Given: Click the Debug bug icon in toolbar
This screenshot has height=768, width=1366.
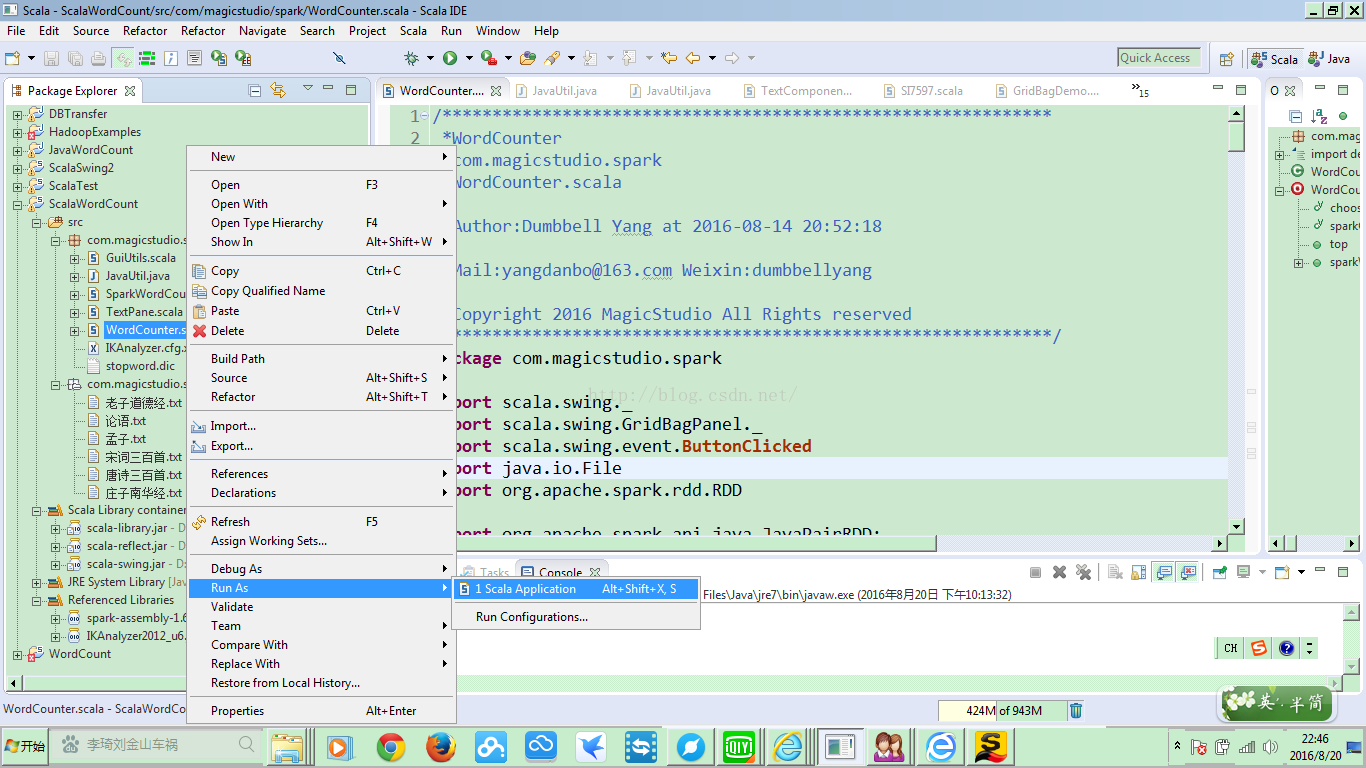Looking at the screenshot, I should click(x=411, y=58).
